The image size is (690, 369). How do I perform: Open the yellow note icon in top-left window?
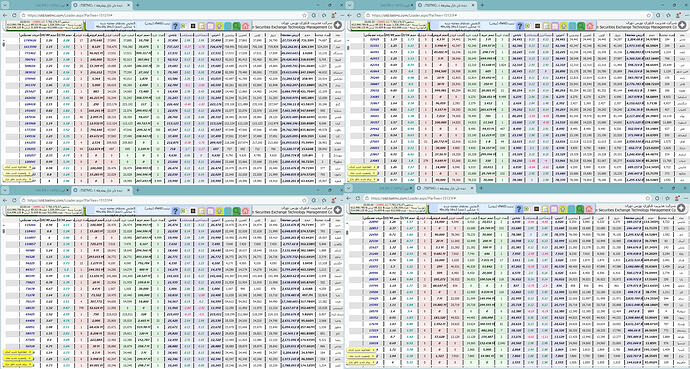click(202, 26)
